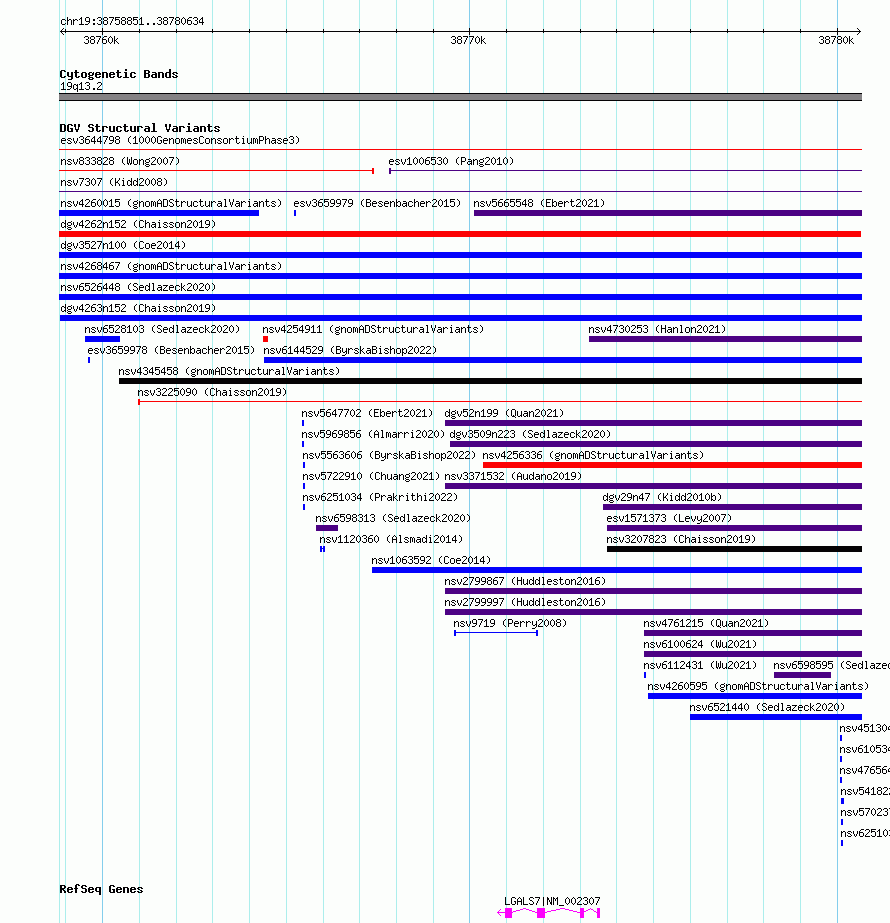Click the black nsv3207823 (Chaisson2019) bar
The image size is (890, 923).
pyautogui.click(x=735, y=549)
